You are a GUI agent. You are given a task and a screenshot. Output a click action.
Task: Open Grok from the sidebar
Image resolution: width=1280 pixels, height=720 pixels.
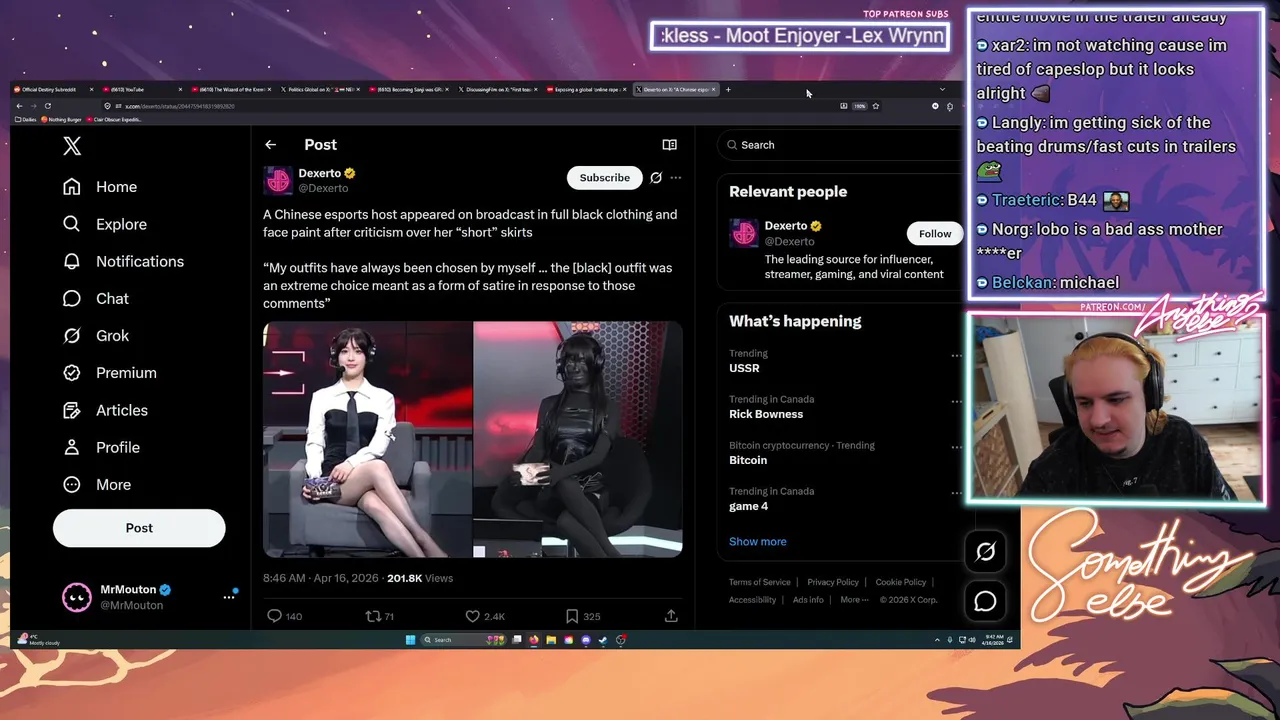click(96, 335)
